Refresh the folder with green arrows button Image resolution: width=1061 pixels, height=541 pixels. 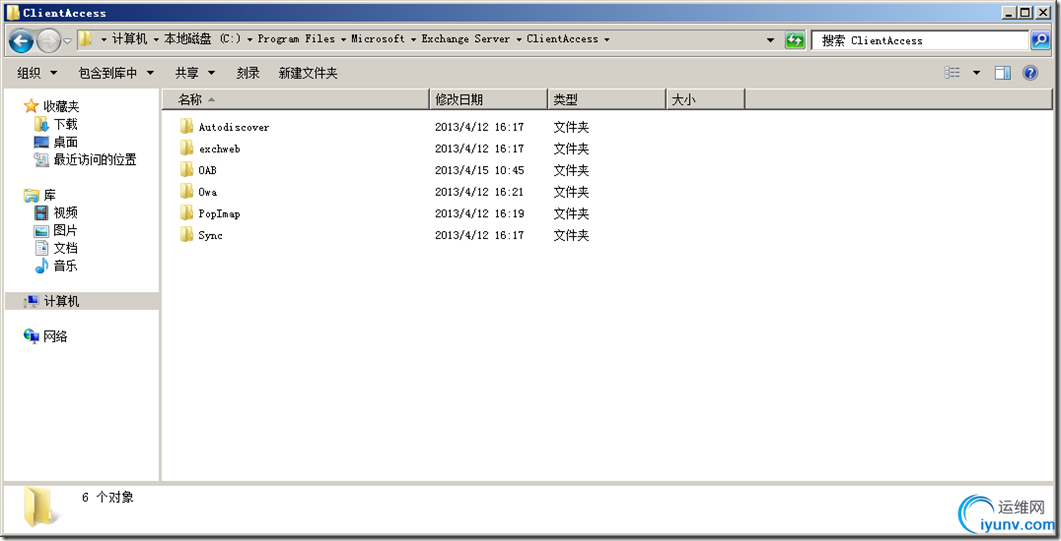794,40
